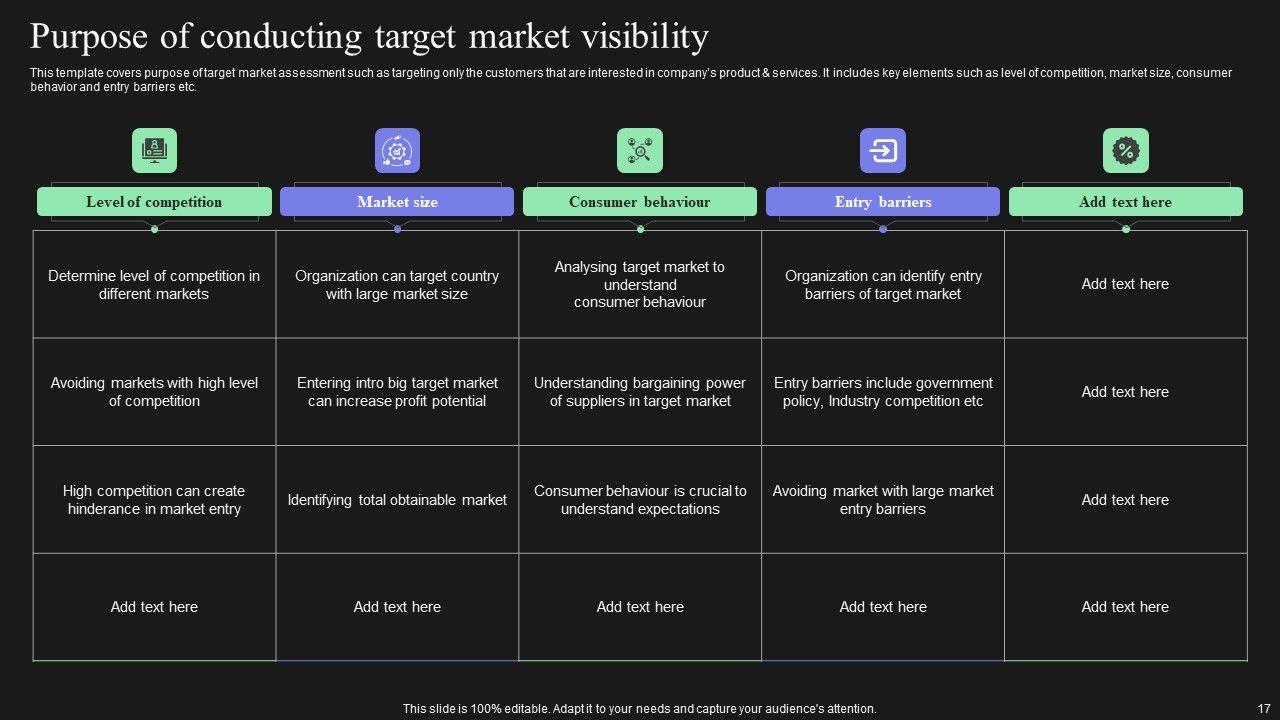This screenshot has width=1280, height=720.
Task: Click the consumer behaviour people-search icon
Action: point(640,151)
